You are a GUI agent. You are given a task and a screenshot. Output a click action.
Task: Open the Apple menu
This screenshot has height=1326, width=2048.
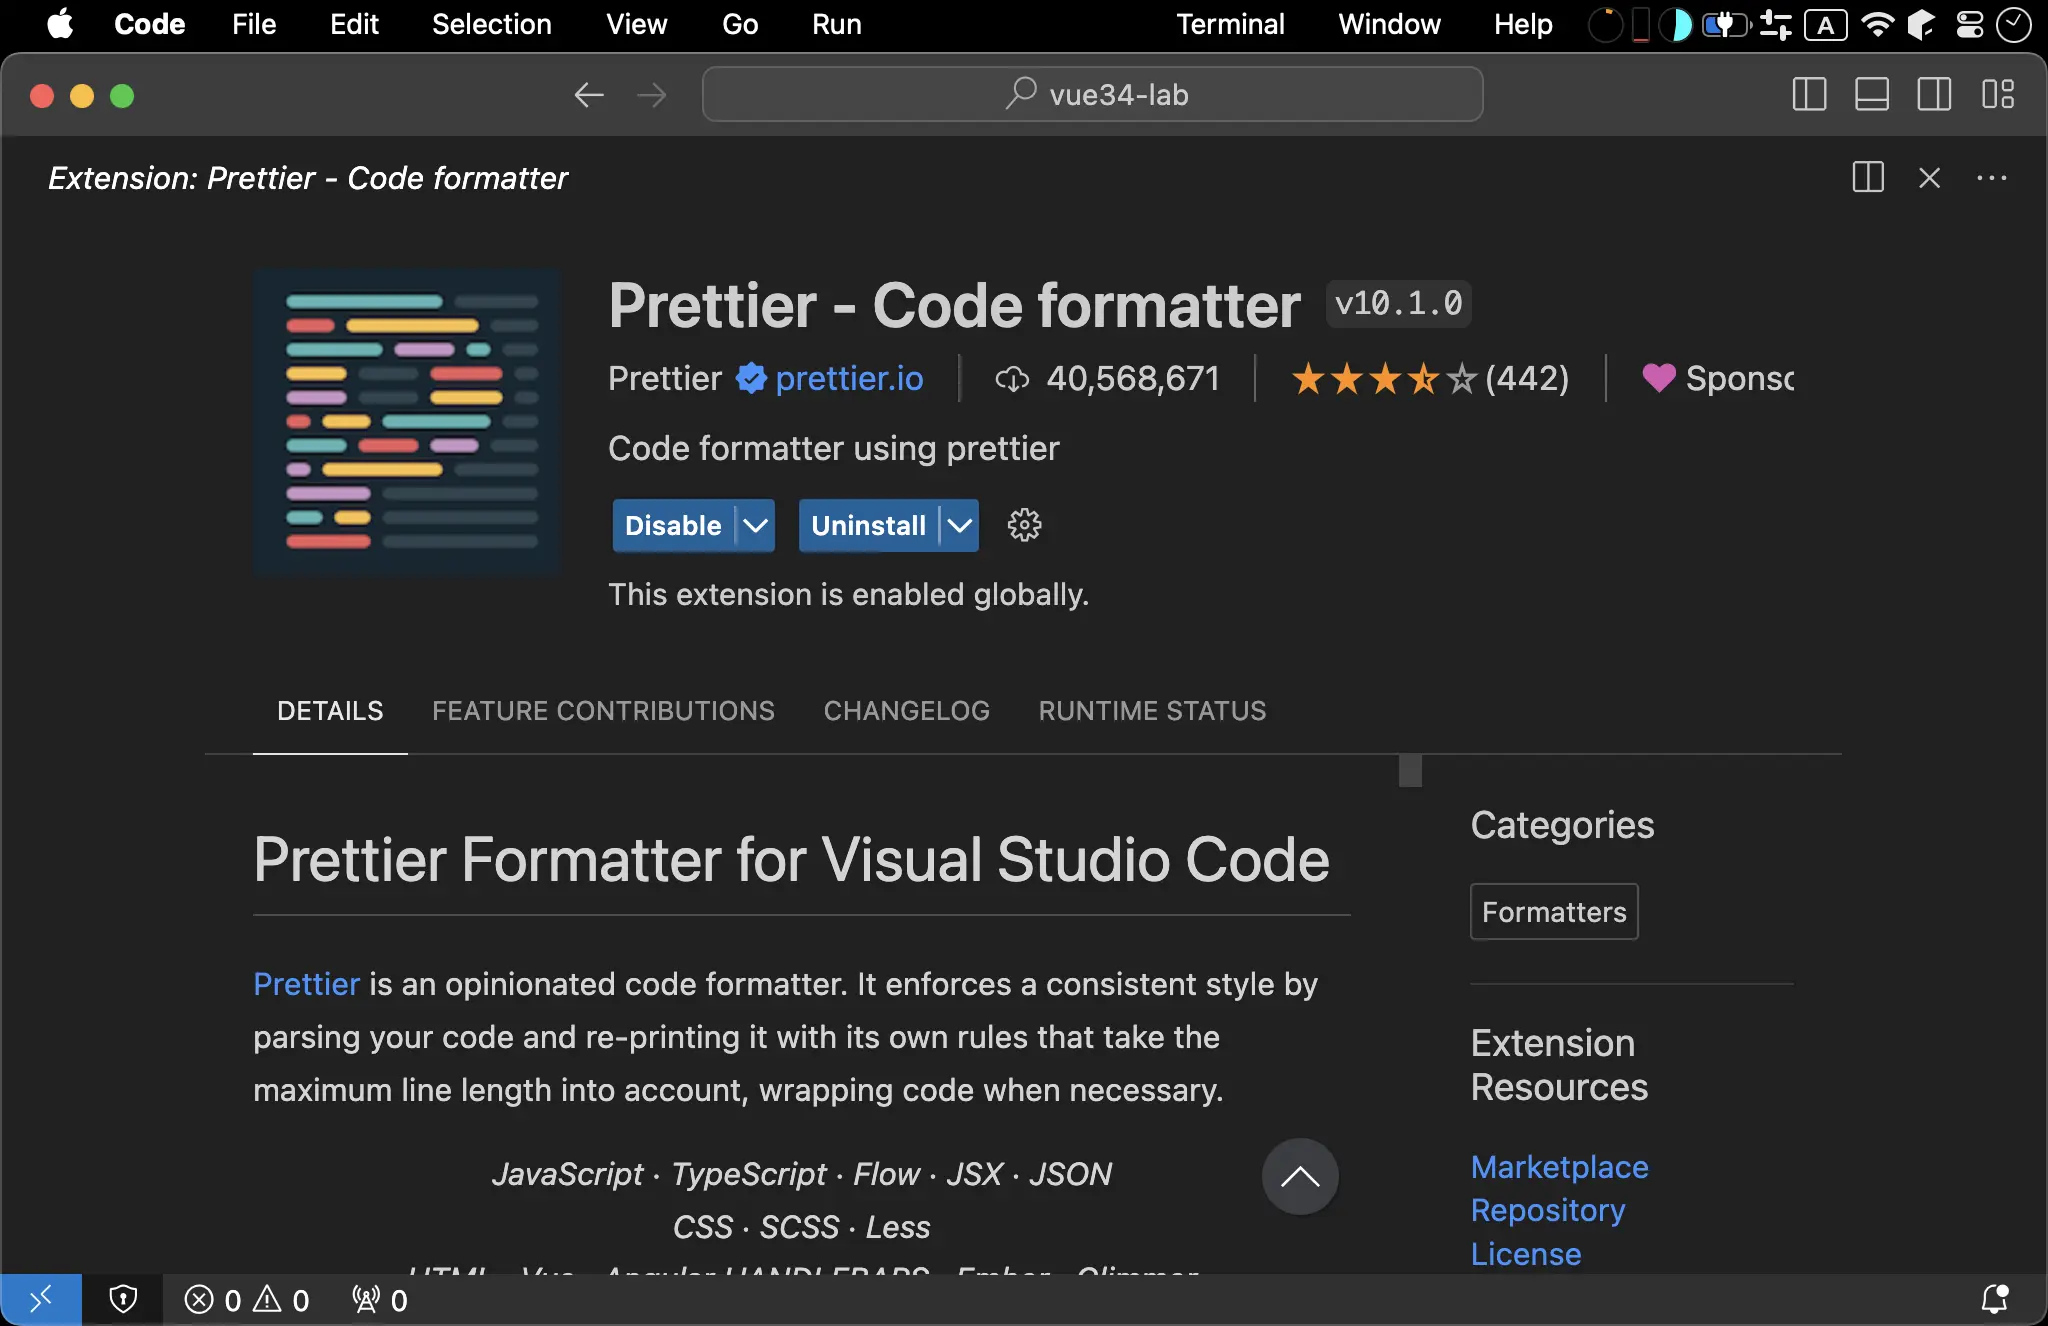click(61, 24)
